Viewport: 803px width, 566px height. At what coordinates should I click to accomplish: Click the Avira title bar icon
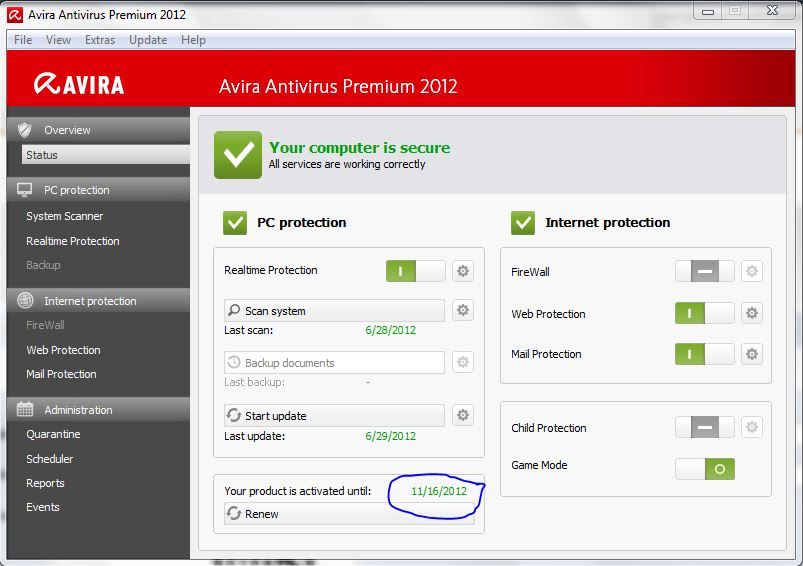click(14, 14)
